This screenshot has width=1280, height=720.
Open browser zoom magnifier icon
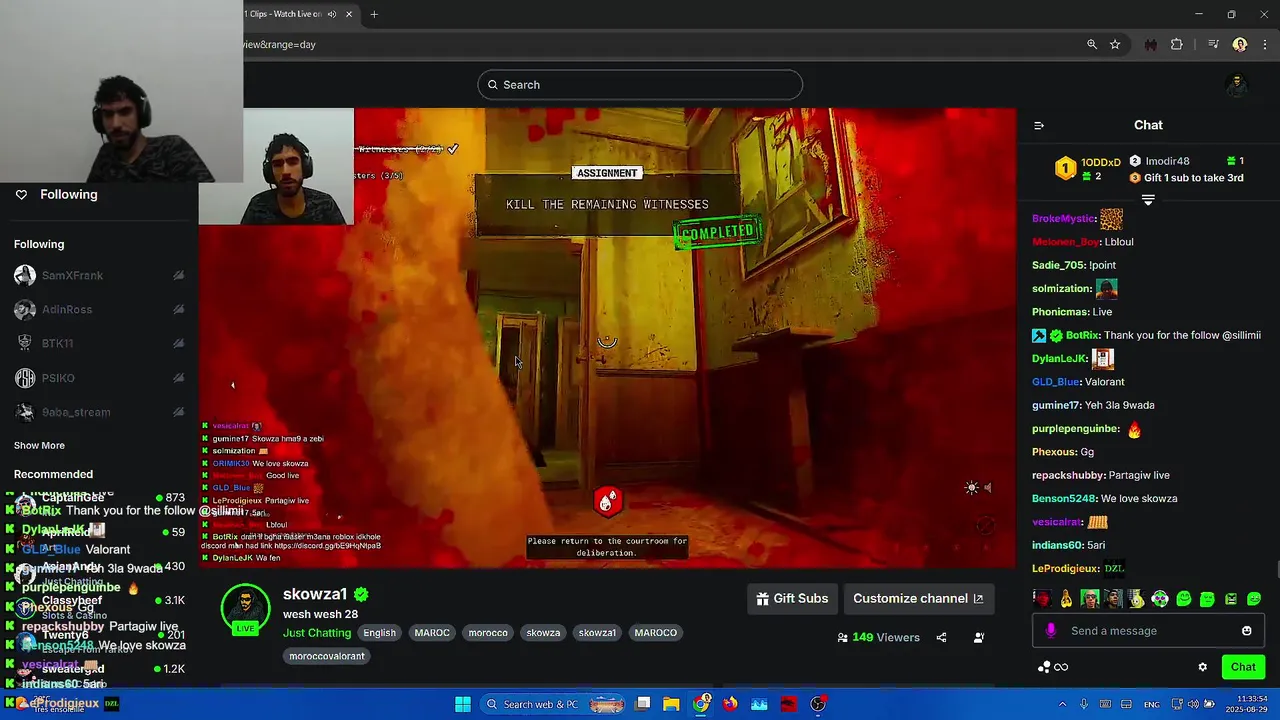coord(1092,44)
